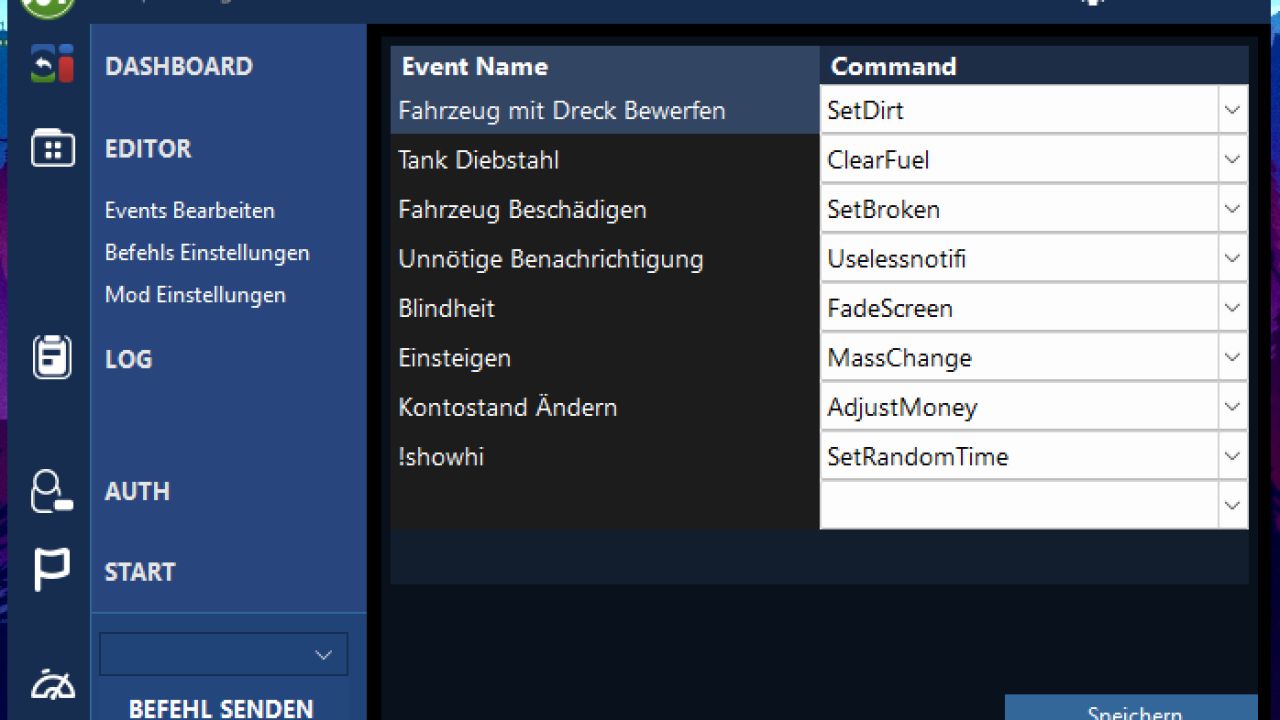Click the BEFEHL SENDEN button
The width and height of the screenshot is (1280, 720).
(x=221, y=707)
